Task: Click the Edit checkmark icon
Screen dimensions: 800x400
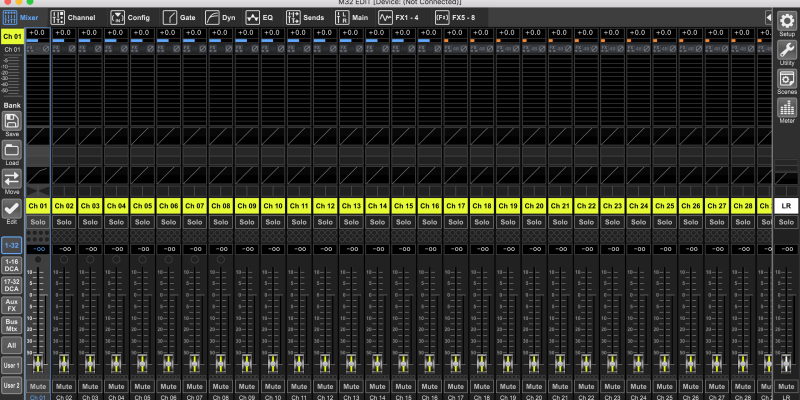Action: [x=12, y=209]
